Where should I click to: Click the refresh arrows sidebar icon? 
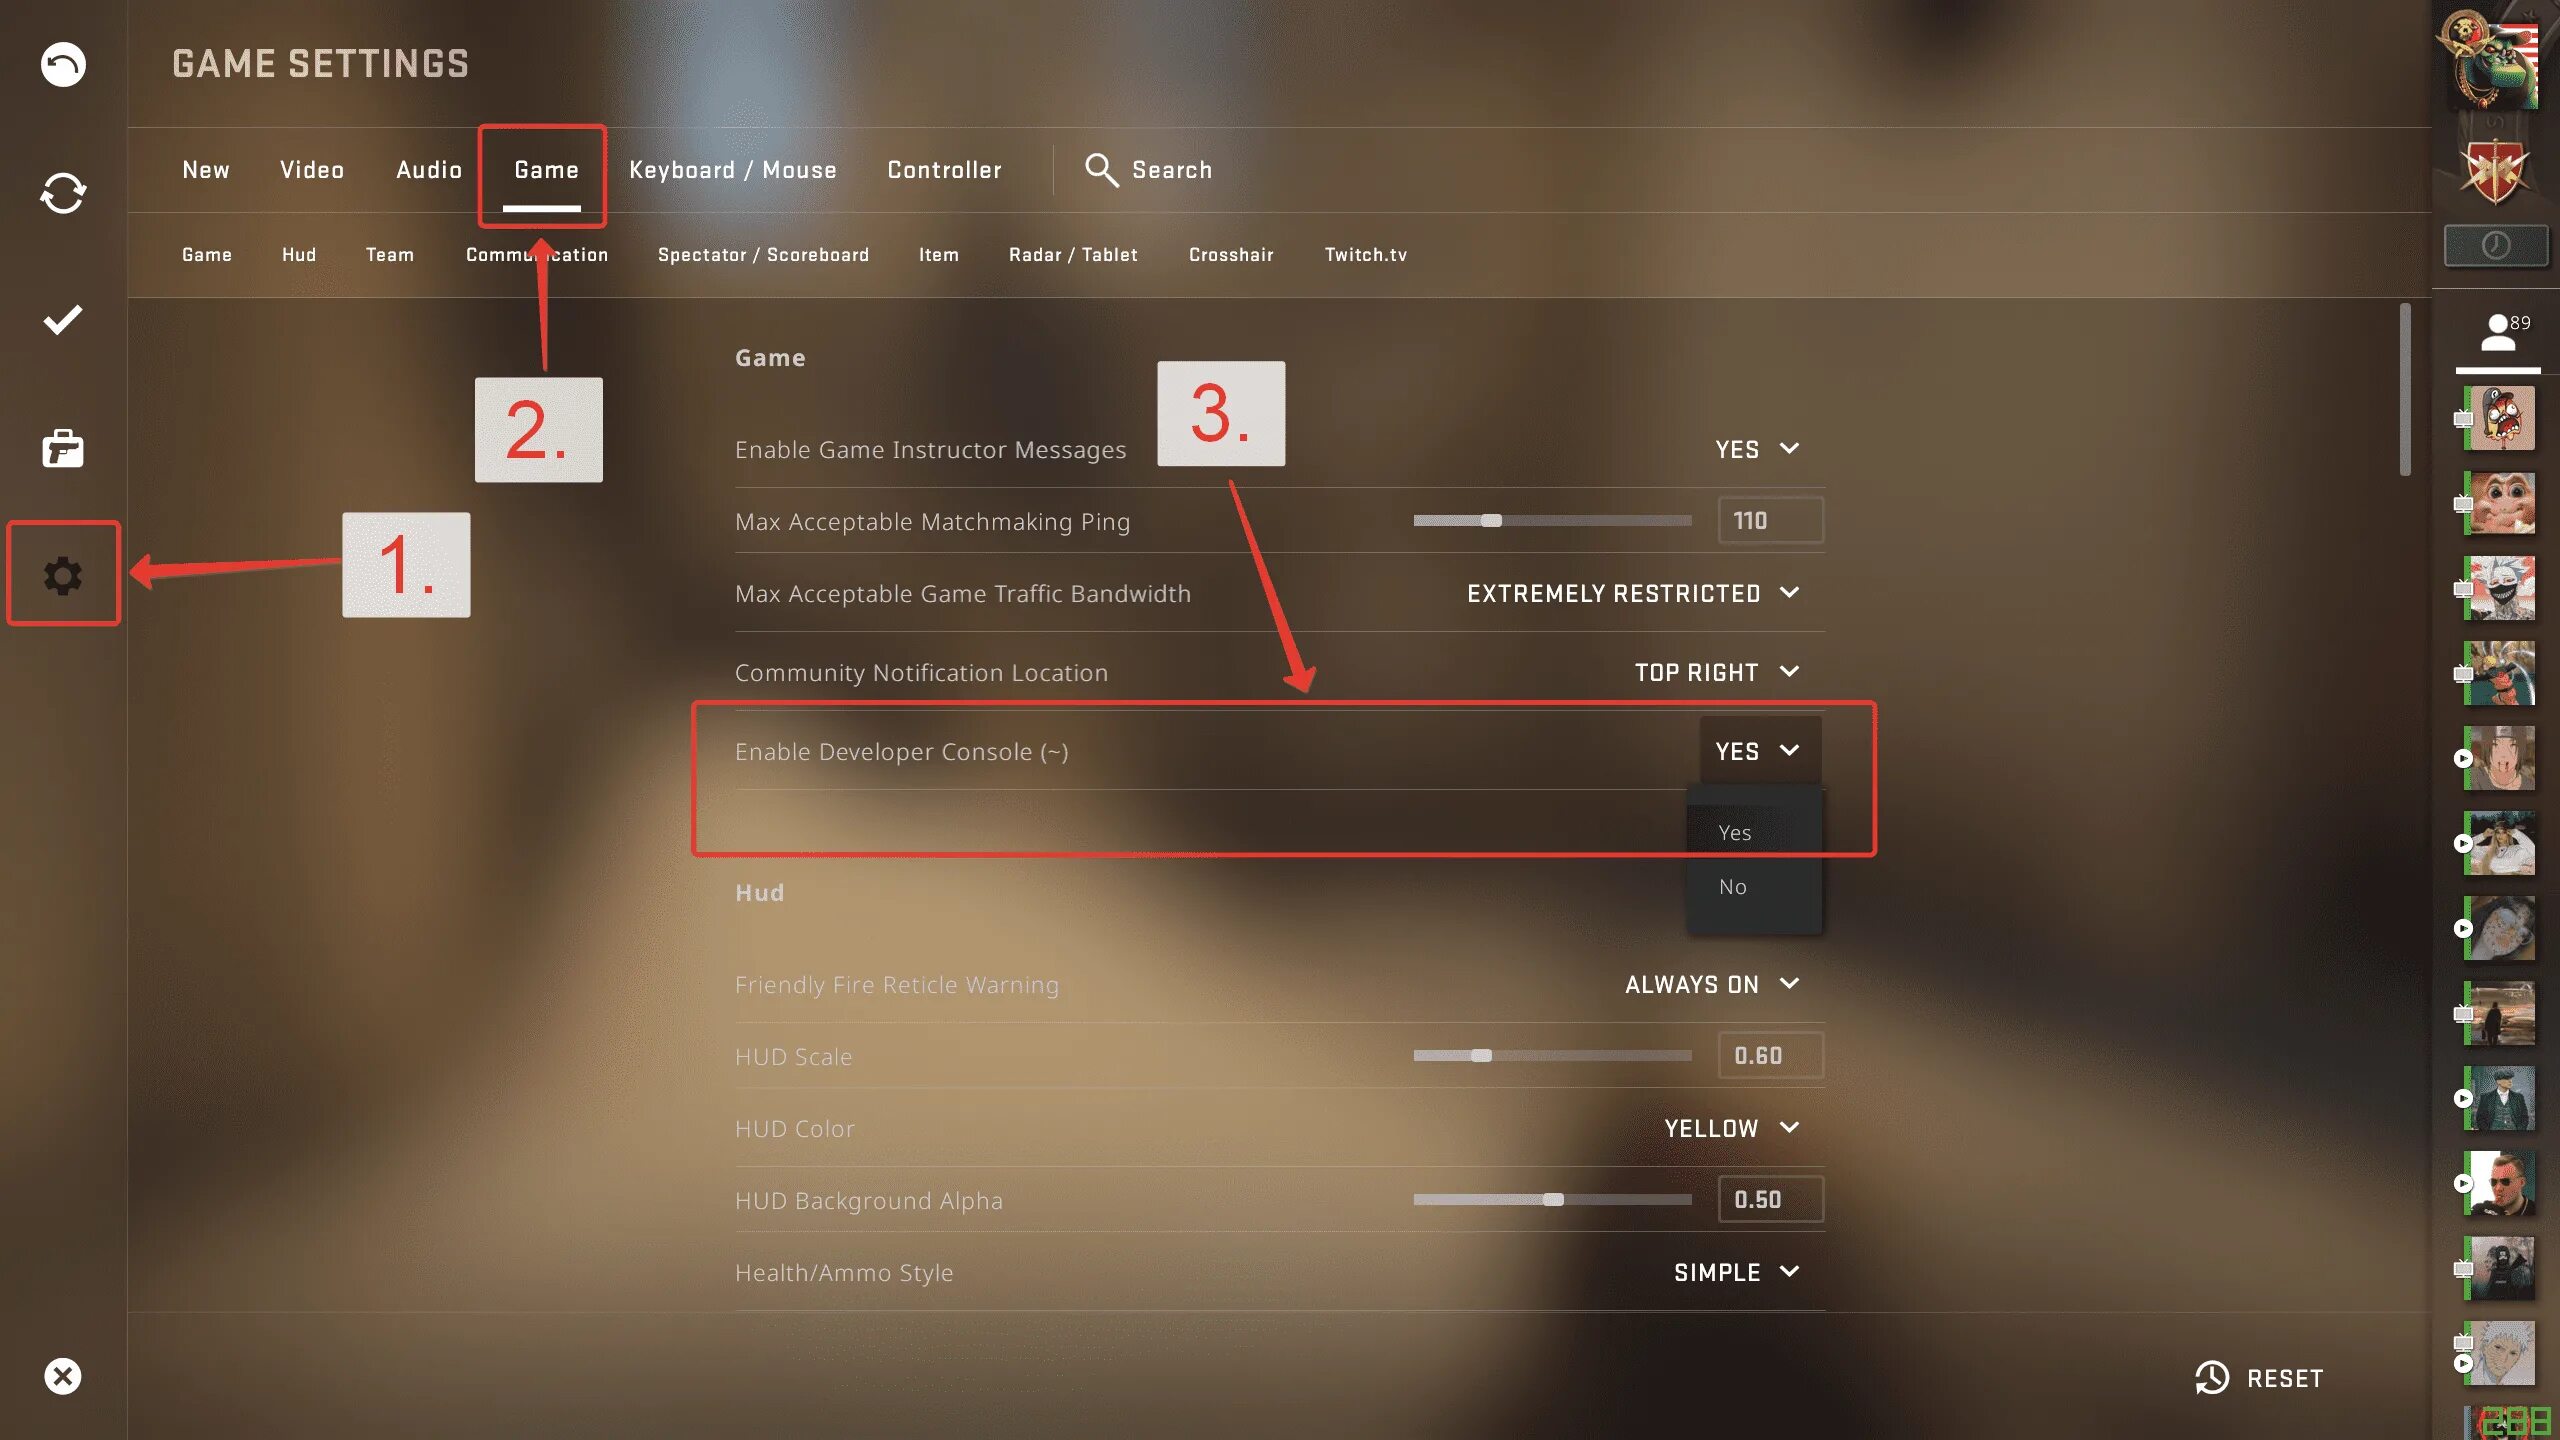point(63,193)
